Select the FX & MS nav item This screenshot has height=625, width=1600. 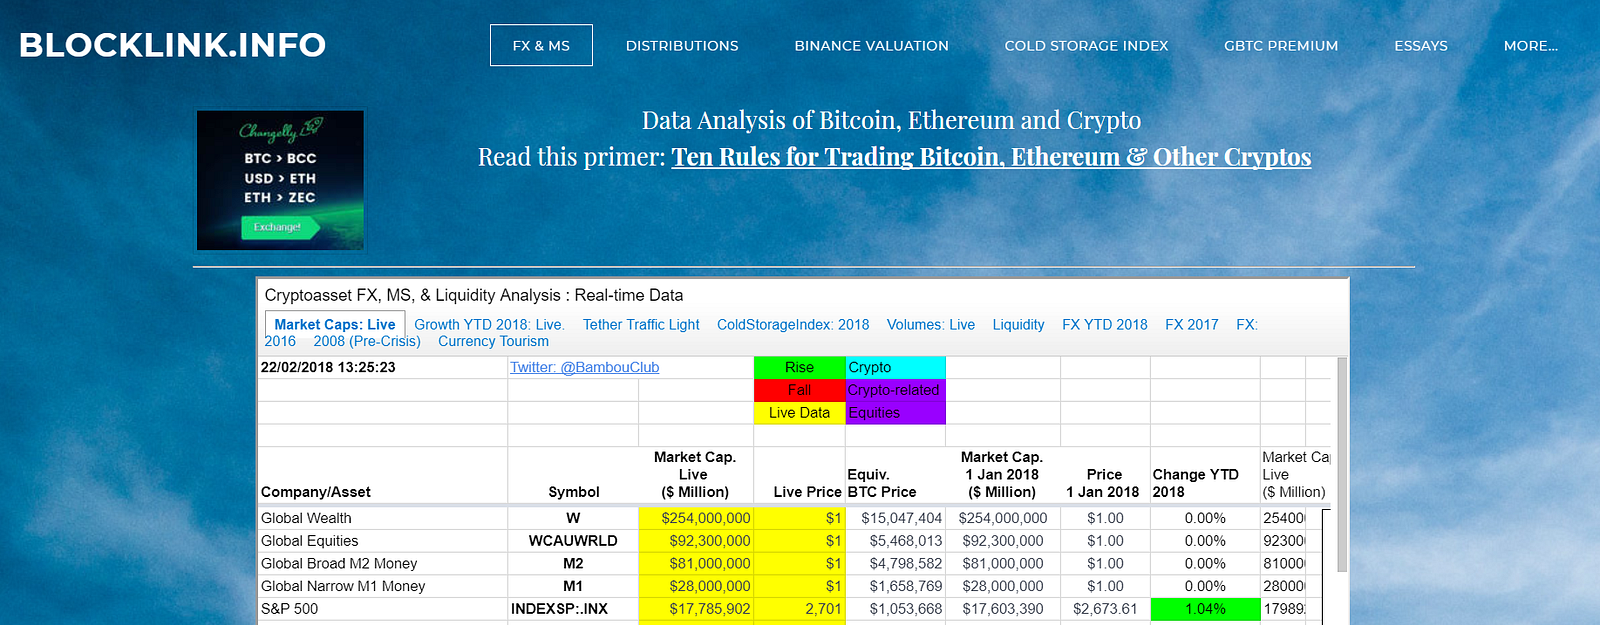[x=541, y=45]
